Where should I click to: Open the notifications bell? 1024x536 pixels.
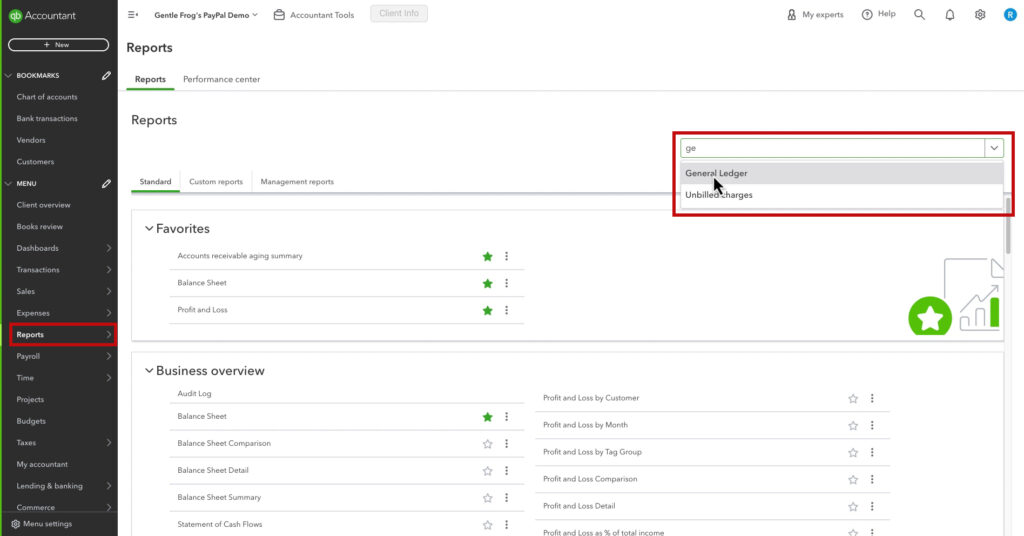pos(950,14)
